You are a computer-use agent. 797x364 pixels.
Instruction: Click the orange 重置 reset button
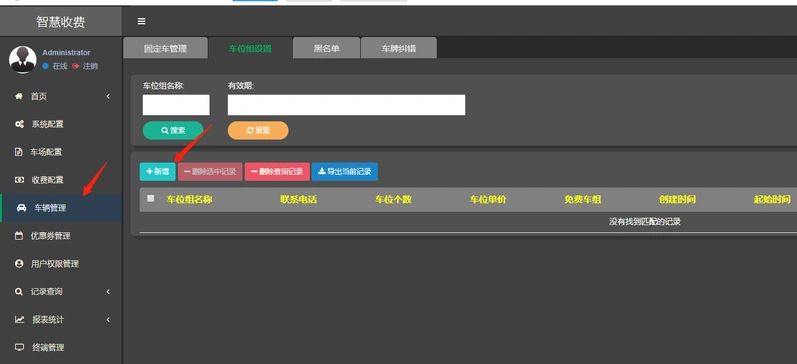point(258,131)
